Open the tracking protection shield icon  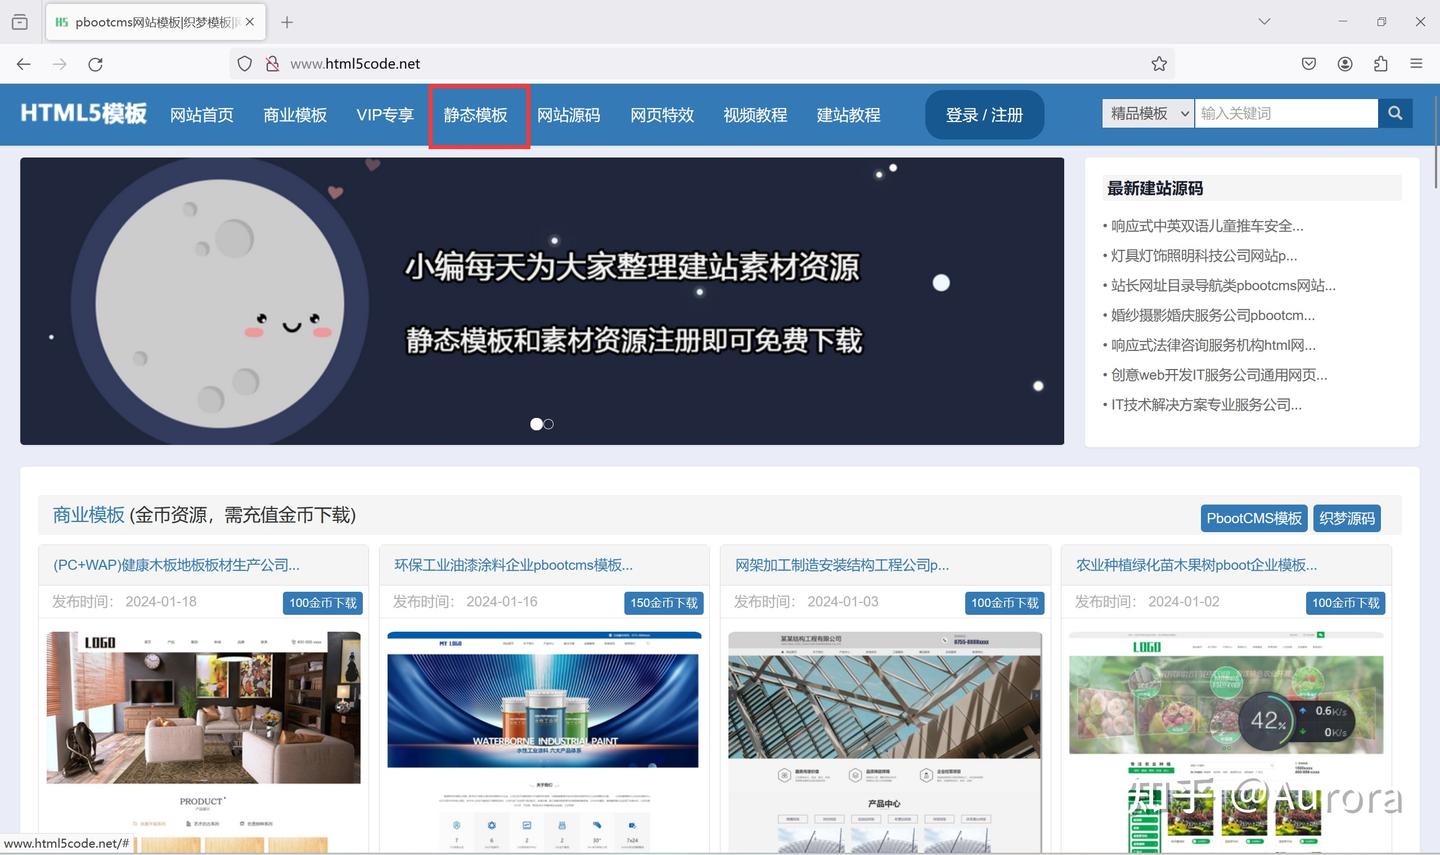click(244, 63)
